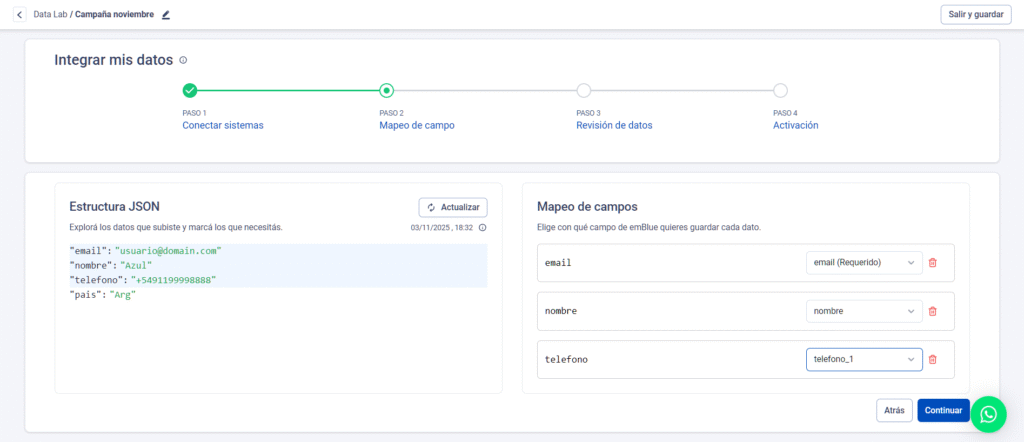Remove the telefono mapping with trash icon
This screenshot has height=442, width=1024.
point(933,359)
